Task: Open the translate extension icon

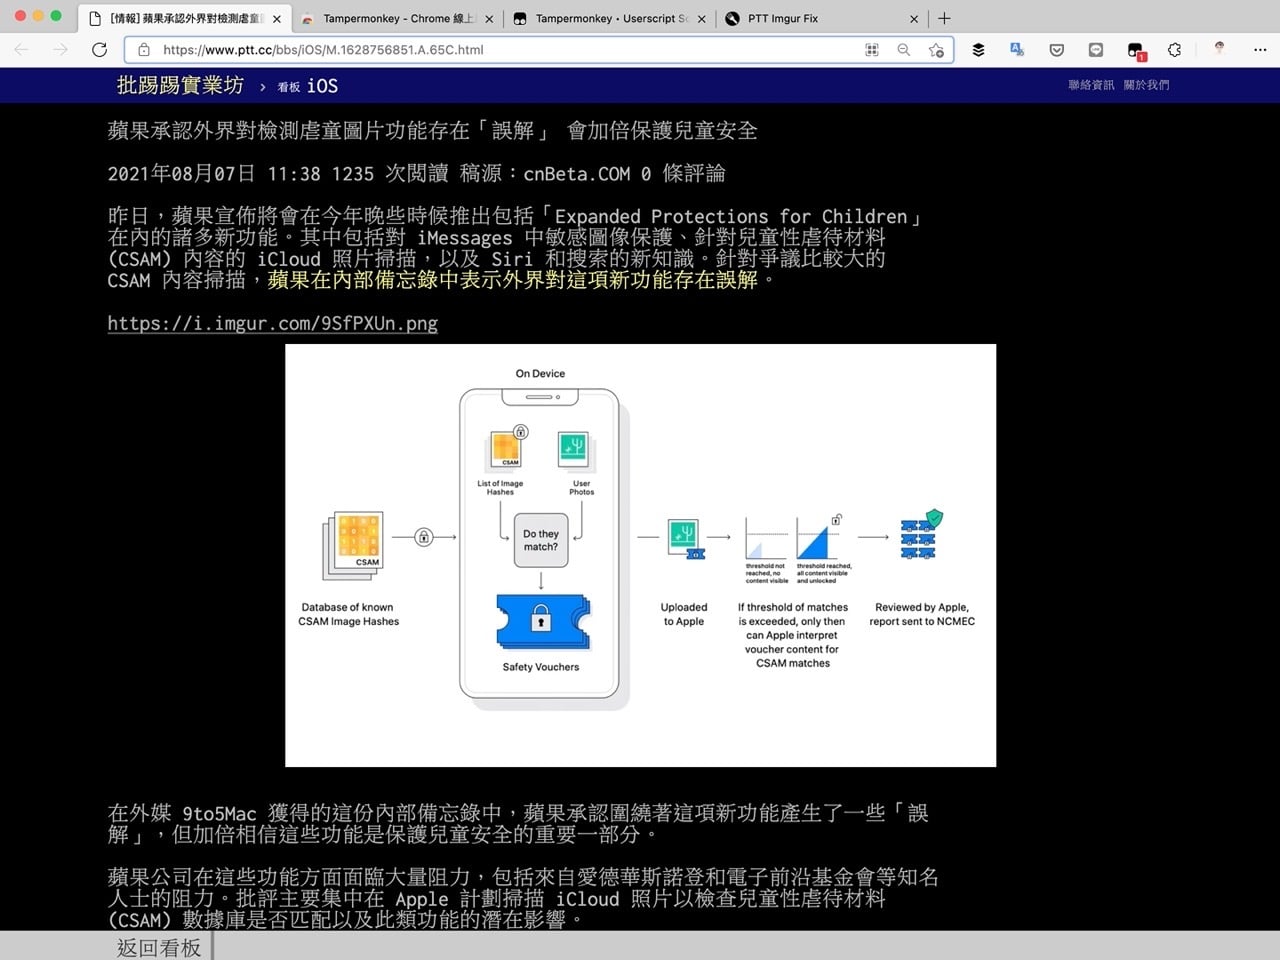Action: click(1017, 49)
